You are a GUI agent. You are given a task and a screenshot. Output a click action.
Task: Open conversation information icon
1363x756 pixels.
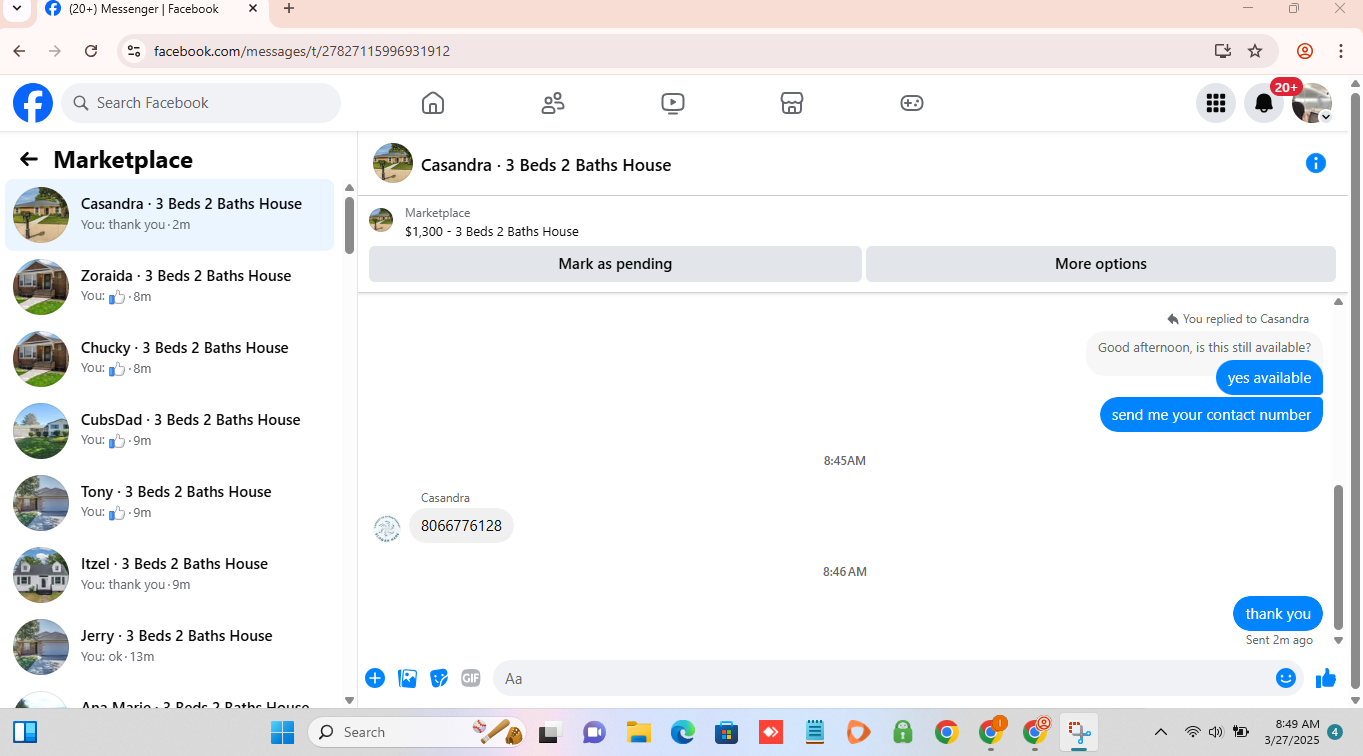(x=1316, y=163)
